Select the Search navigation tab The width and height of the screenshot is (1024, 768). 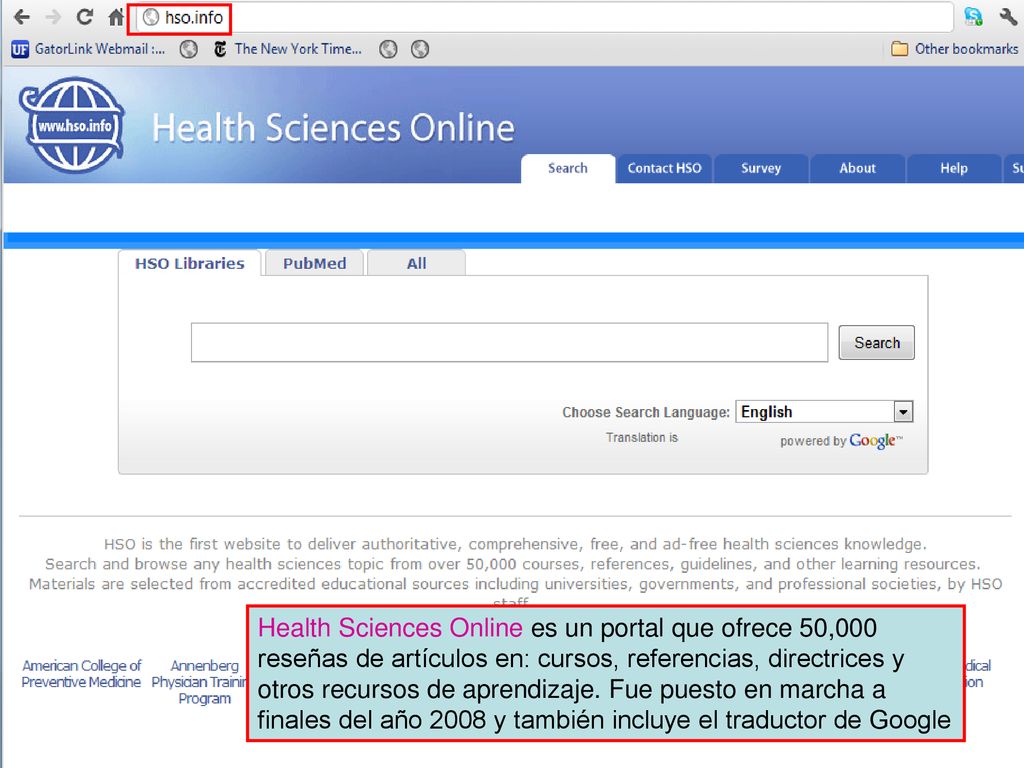[568, 168]
